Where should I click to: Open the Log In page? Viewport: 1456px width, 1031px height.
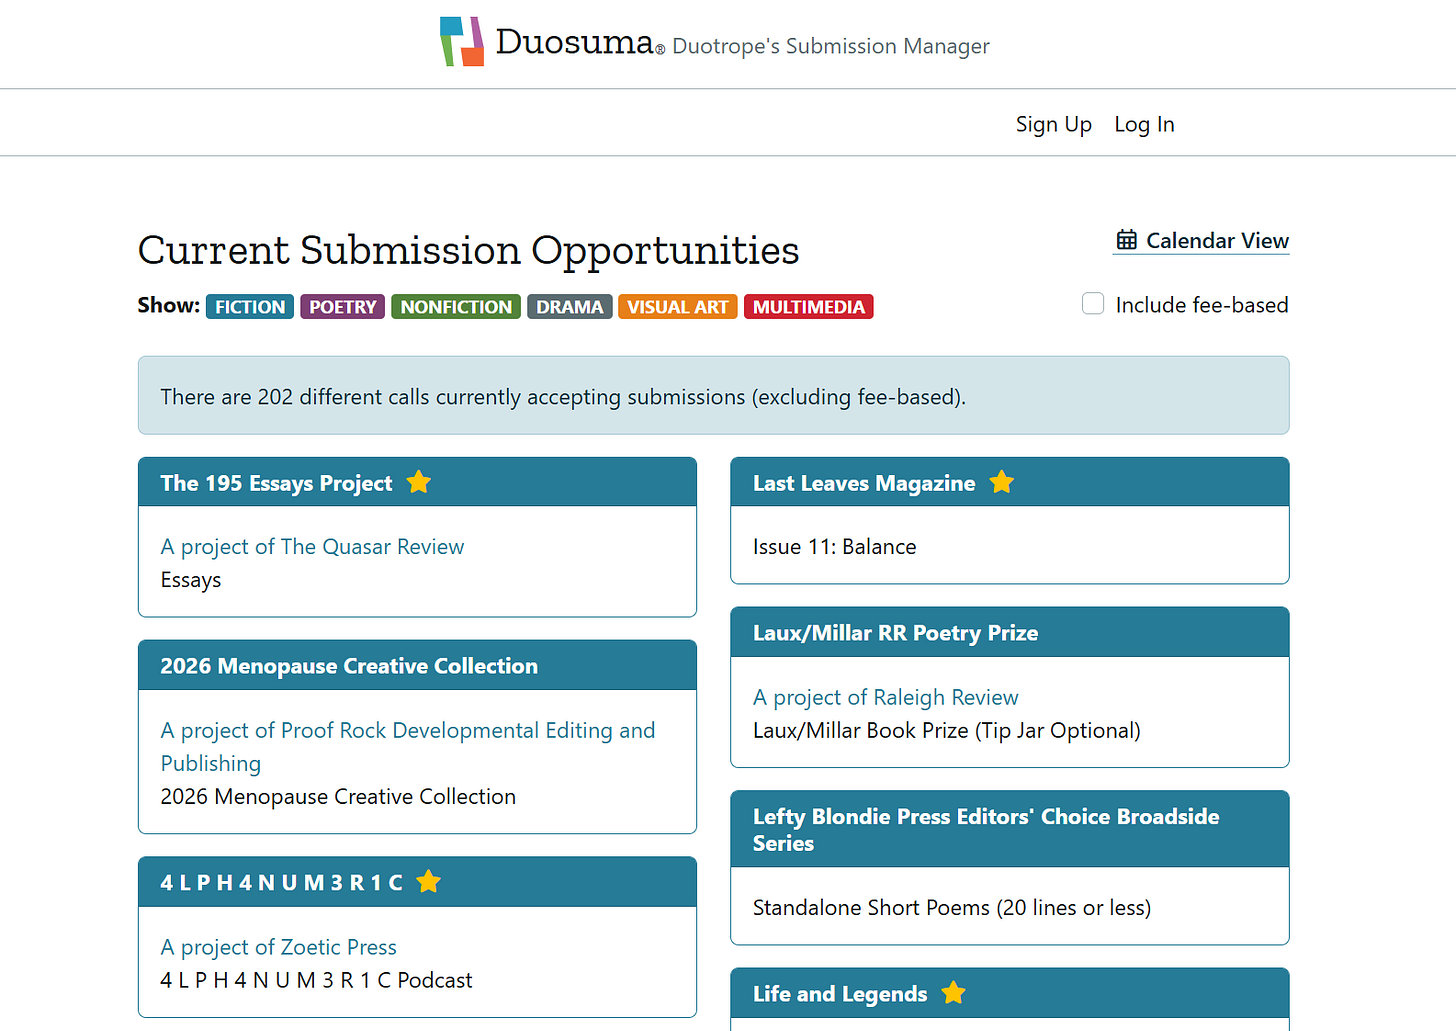[x=1144, y=124]
